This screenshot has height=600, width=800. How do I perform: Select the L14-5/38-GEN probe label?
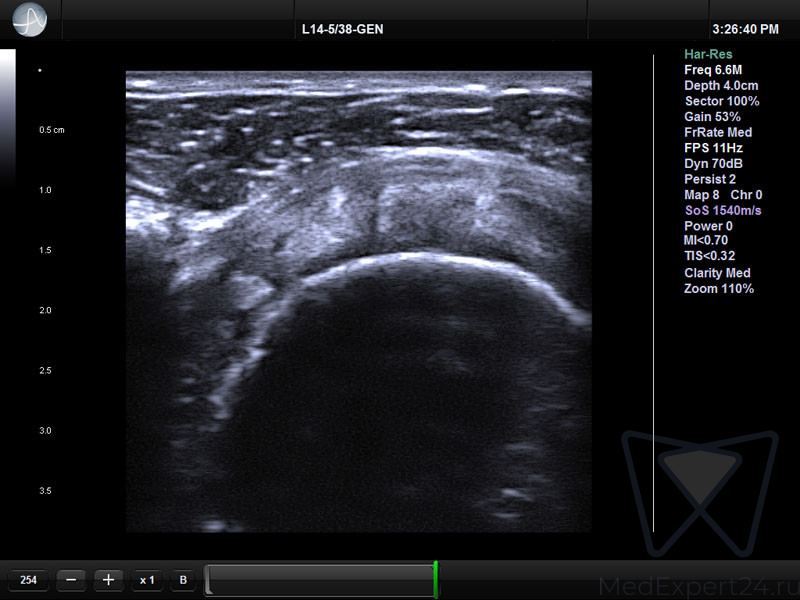tap(342, 30)
